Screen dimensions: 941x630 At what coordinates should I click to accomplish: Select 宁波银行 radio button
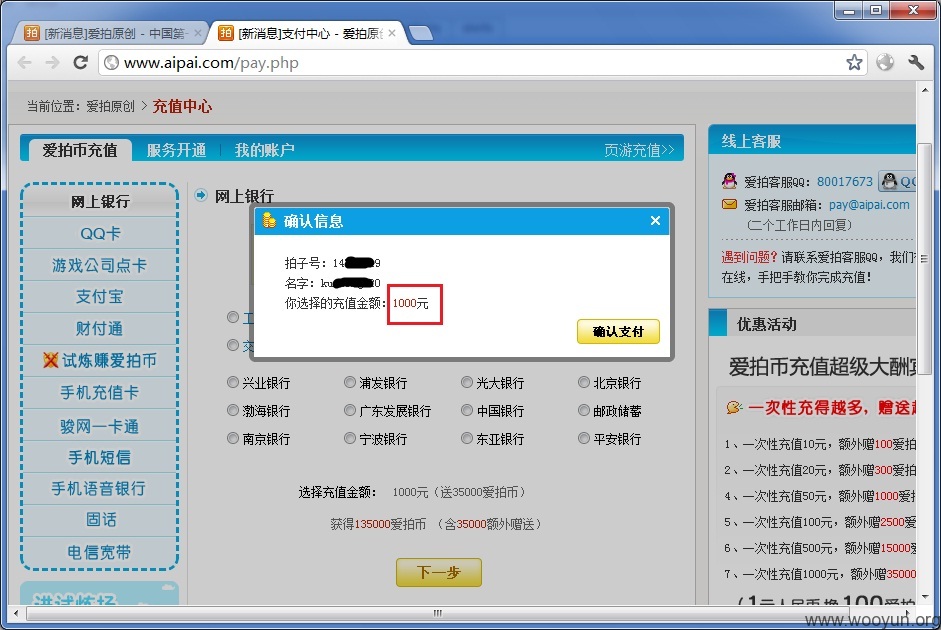click(350, 439)
